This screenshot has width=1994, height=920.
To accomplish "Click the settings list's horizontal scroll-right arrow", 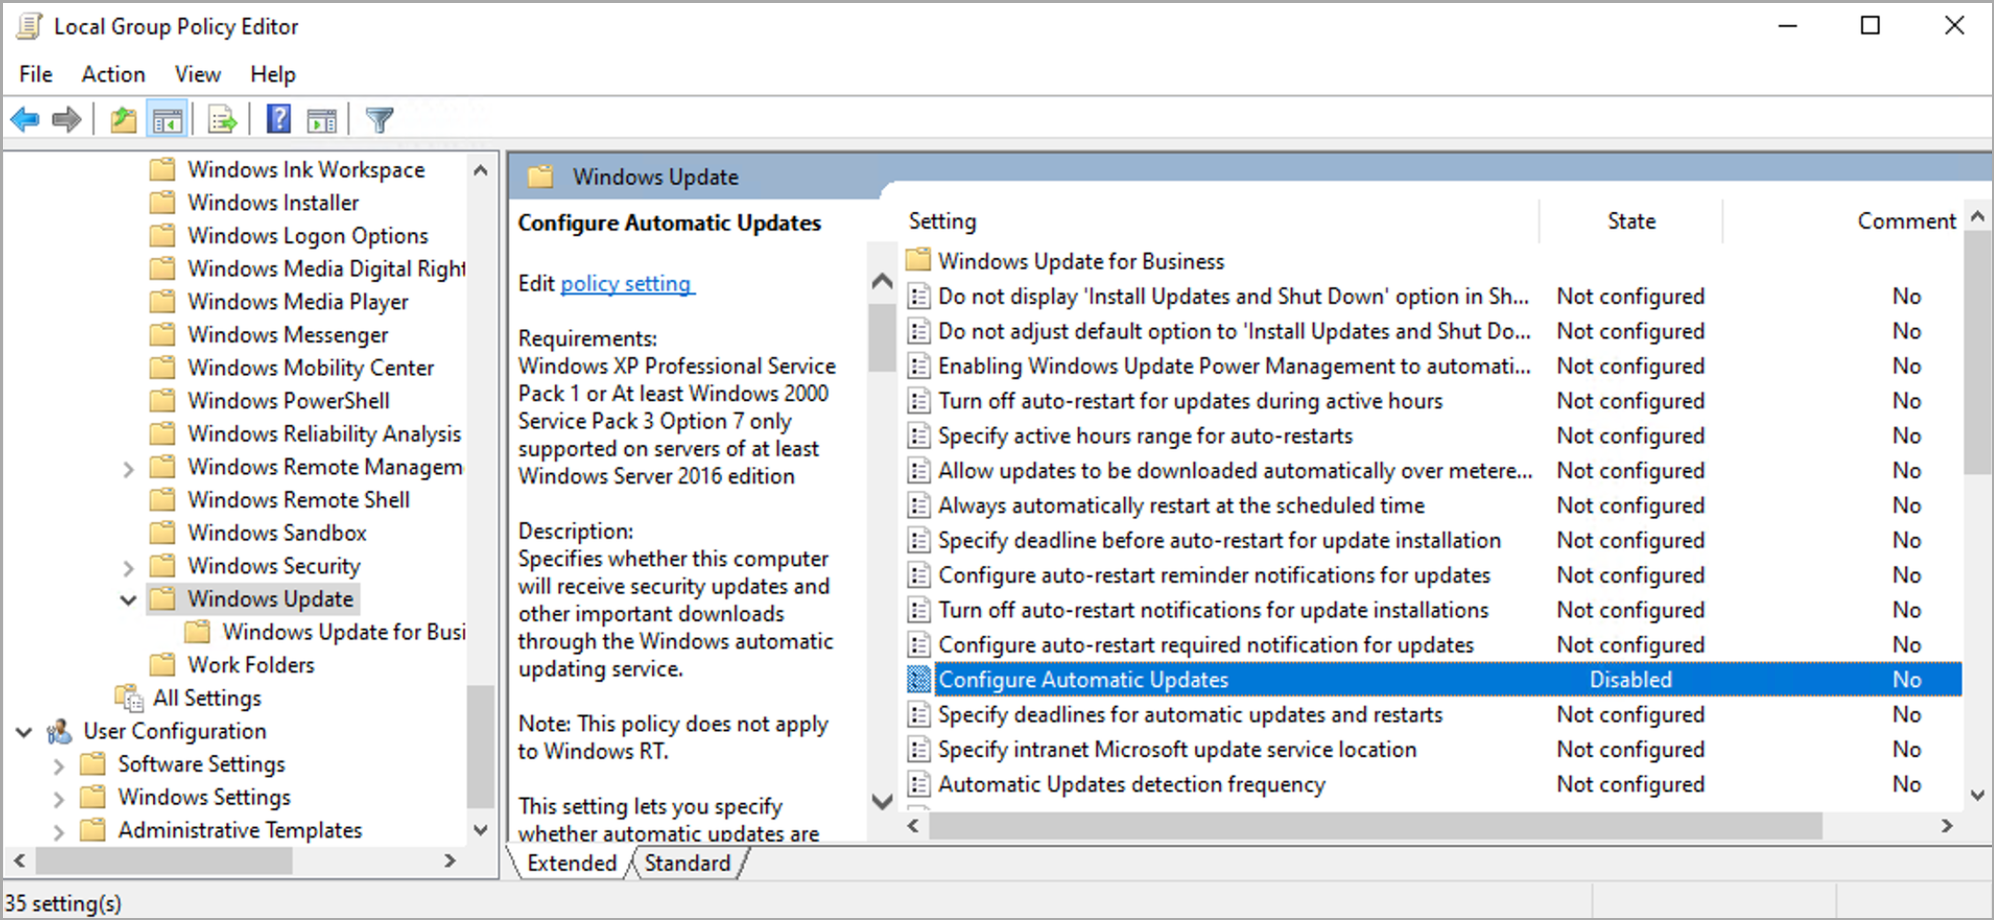I will (x=1946, y=826).
